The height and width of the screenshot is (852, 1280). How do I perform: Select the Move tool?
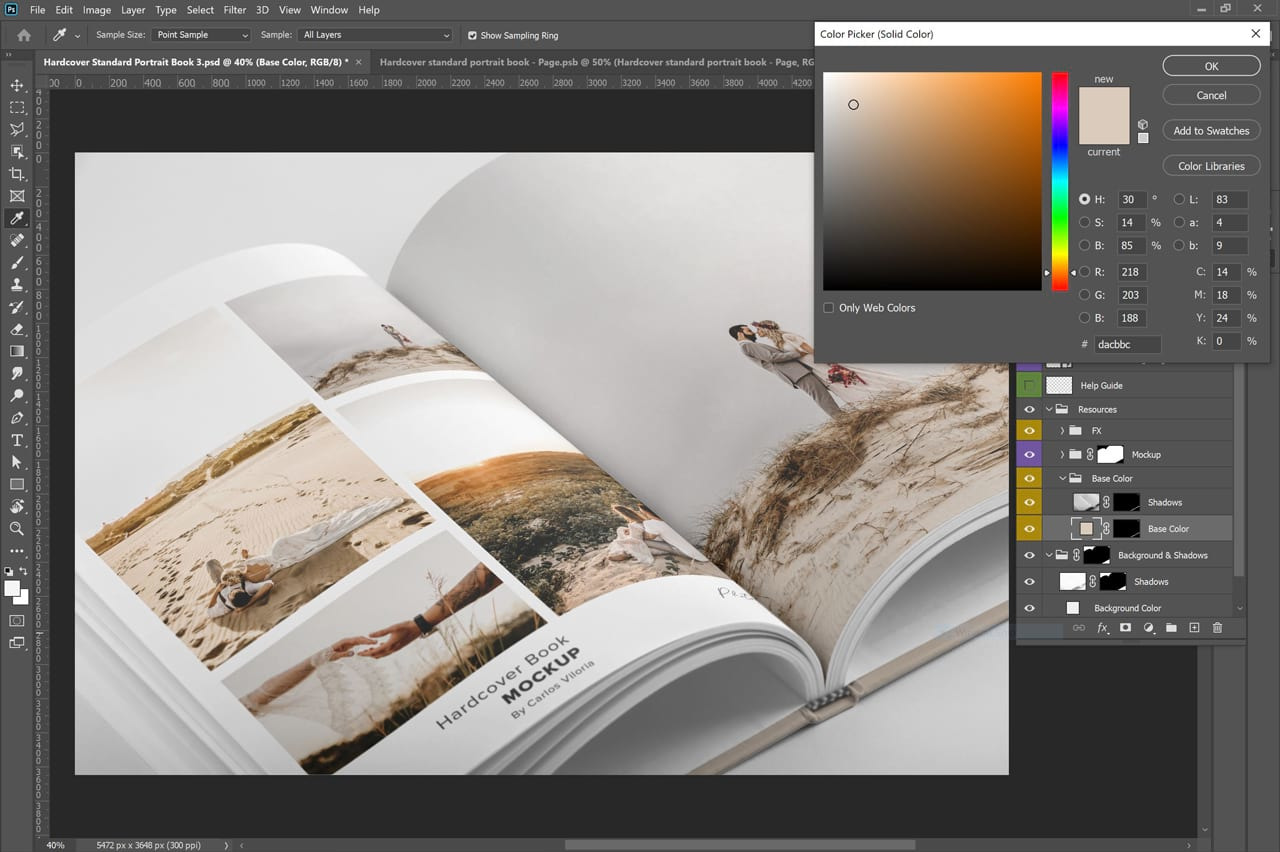[17, 85]
